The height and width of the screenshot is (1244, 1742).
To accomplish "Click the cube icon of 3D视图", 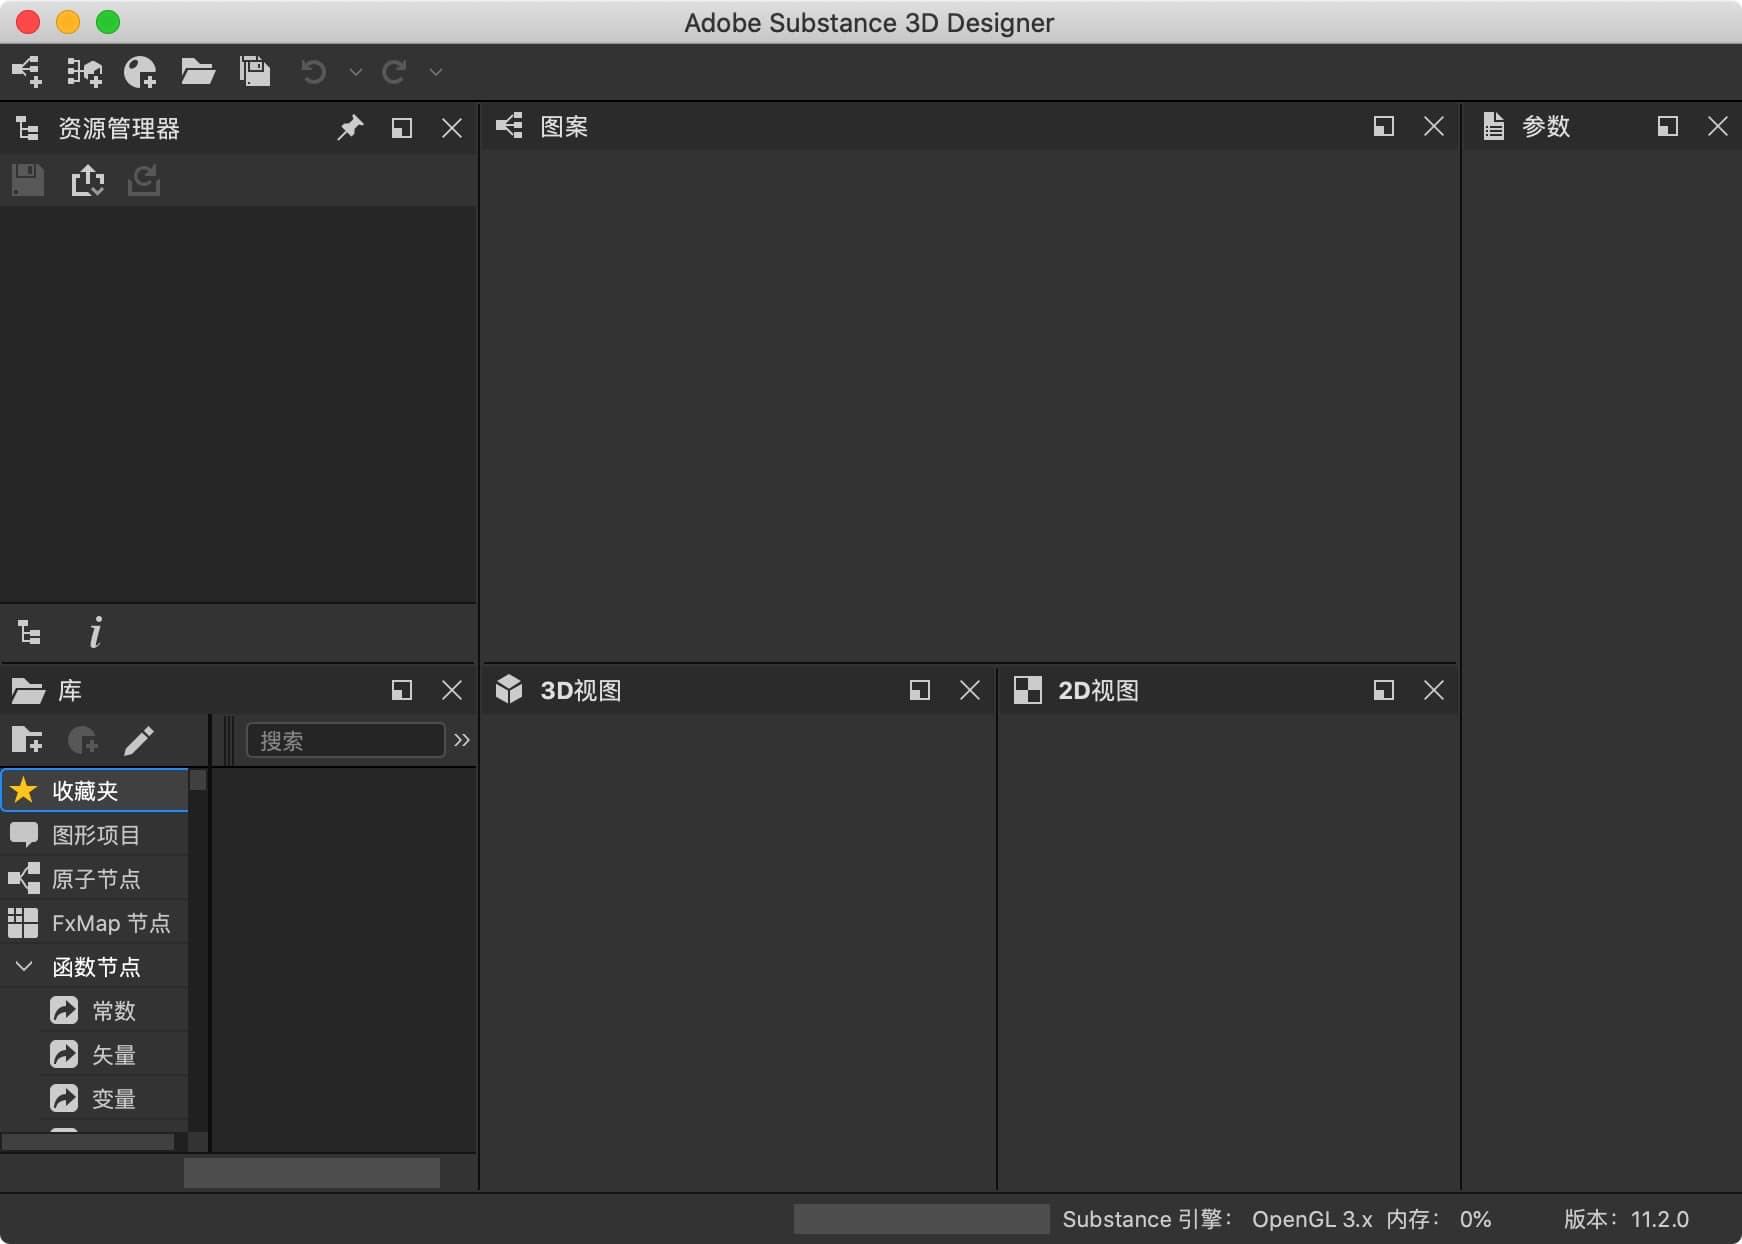I will [509, 689].
